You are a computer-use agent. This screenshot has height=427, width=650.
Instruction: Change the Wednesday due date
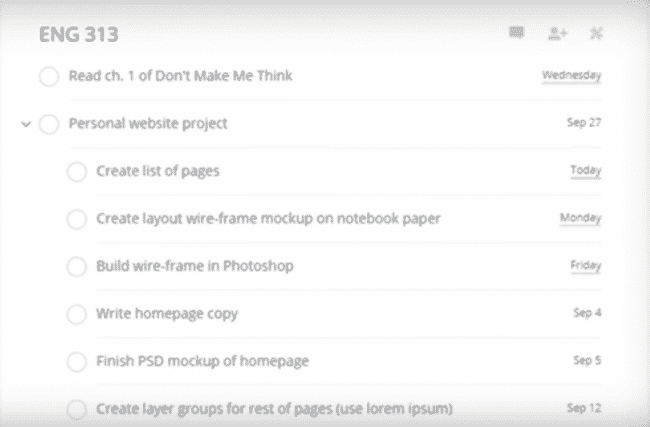572,75
